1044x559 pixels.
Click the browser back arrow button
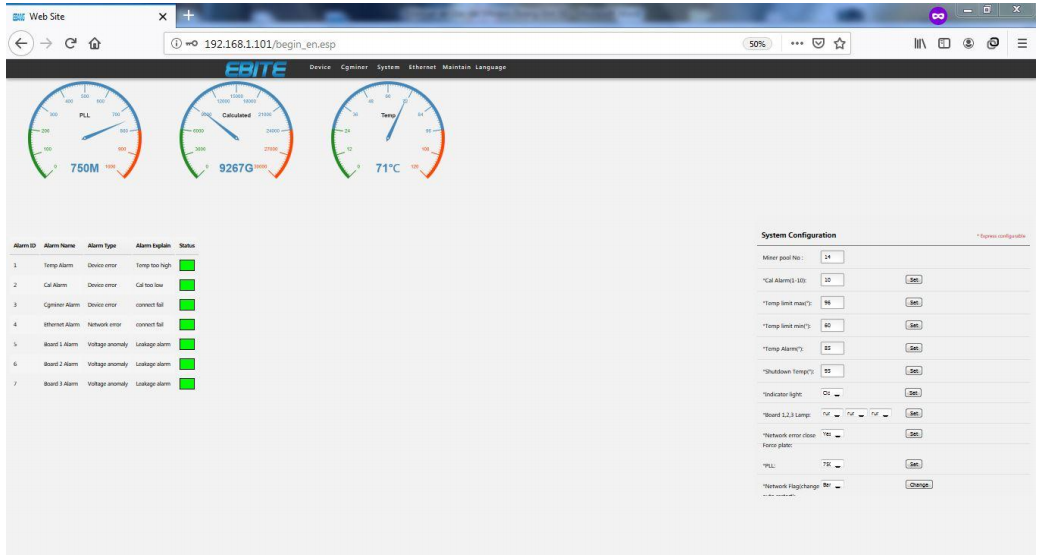point(21,44)
